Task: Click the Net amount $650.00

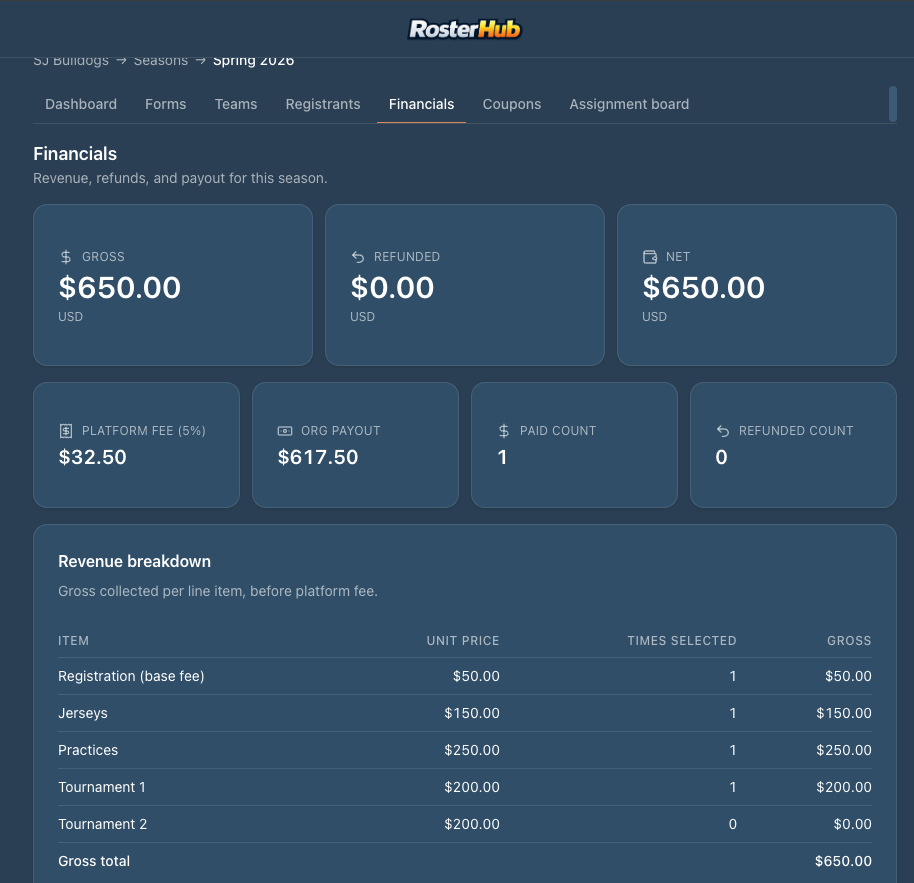Action: (703, 288)
